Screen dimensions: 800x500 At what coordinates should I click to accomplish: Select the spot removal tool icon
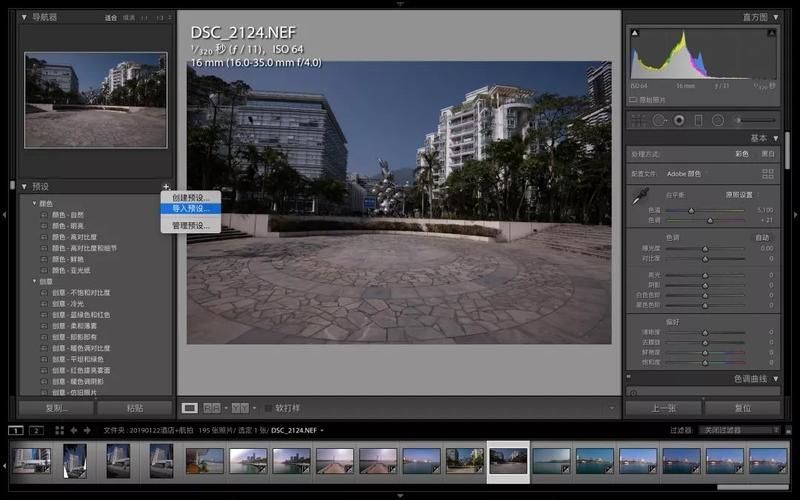pyautogui.click(x=659, y=121)
